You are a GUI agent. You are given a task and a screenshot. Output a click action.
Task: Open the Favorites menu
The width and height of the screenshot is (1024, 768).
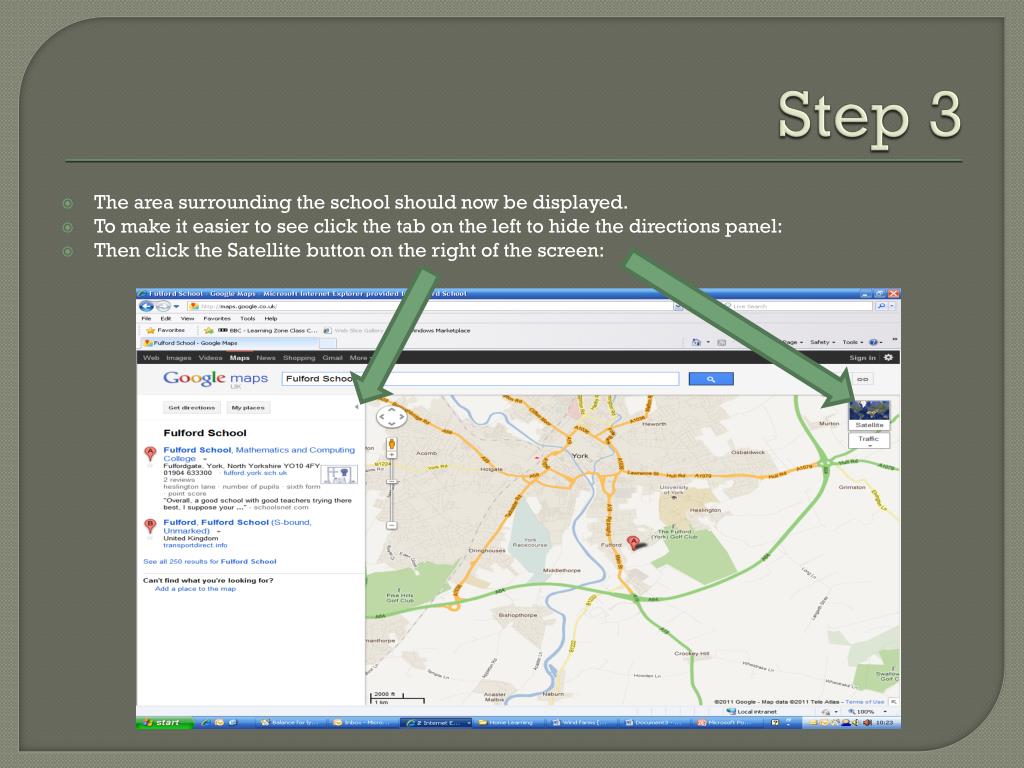217,319
